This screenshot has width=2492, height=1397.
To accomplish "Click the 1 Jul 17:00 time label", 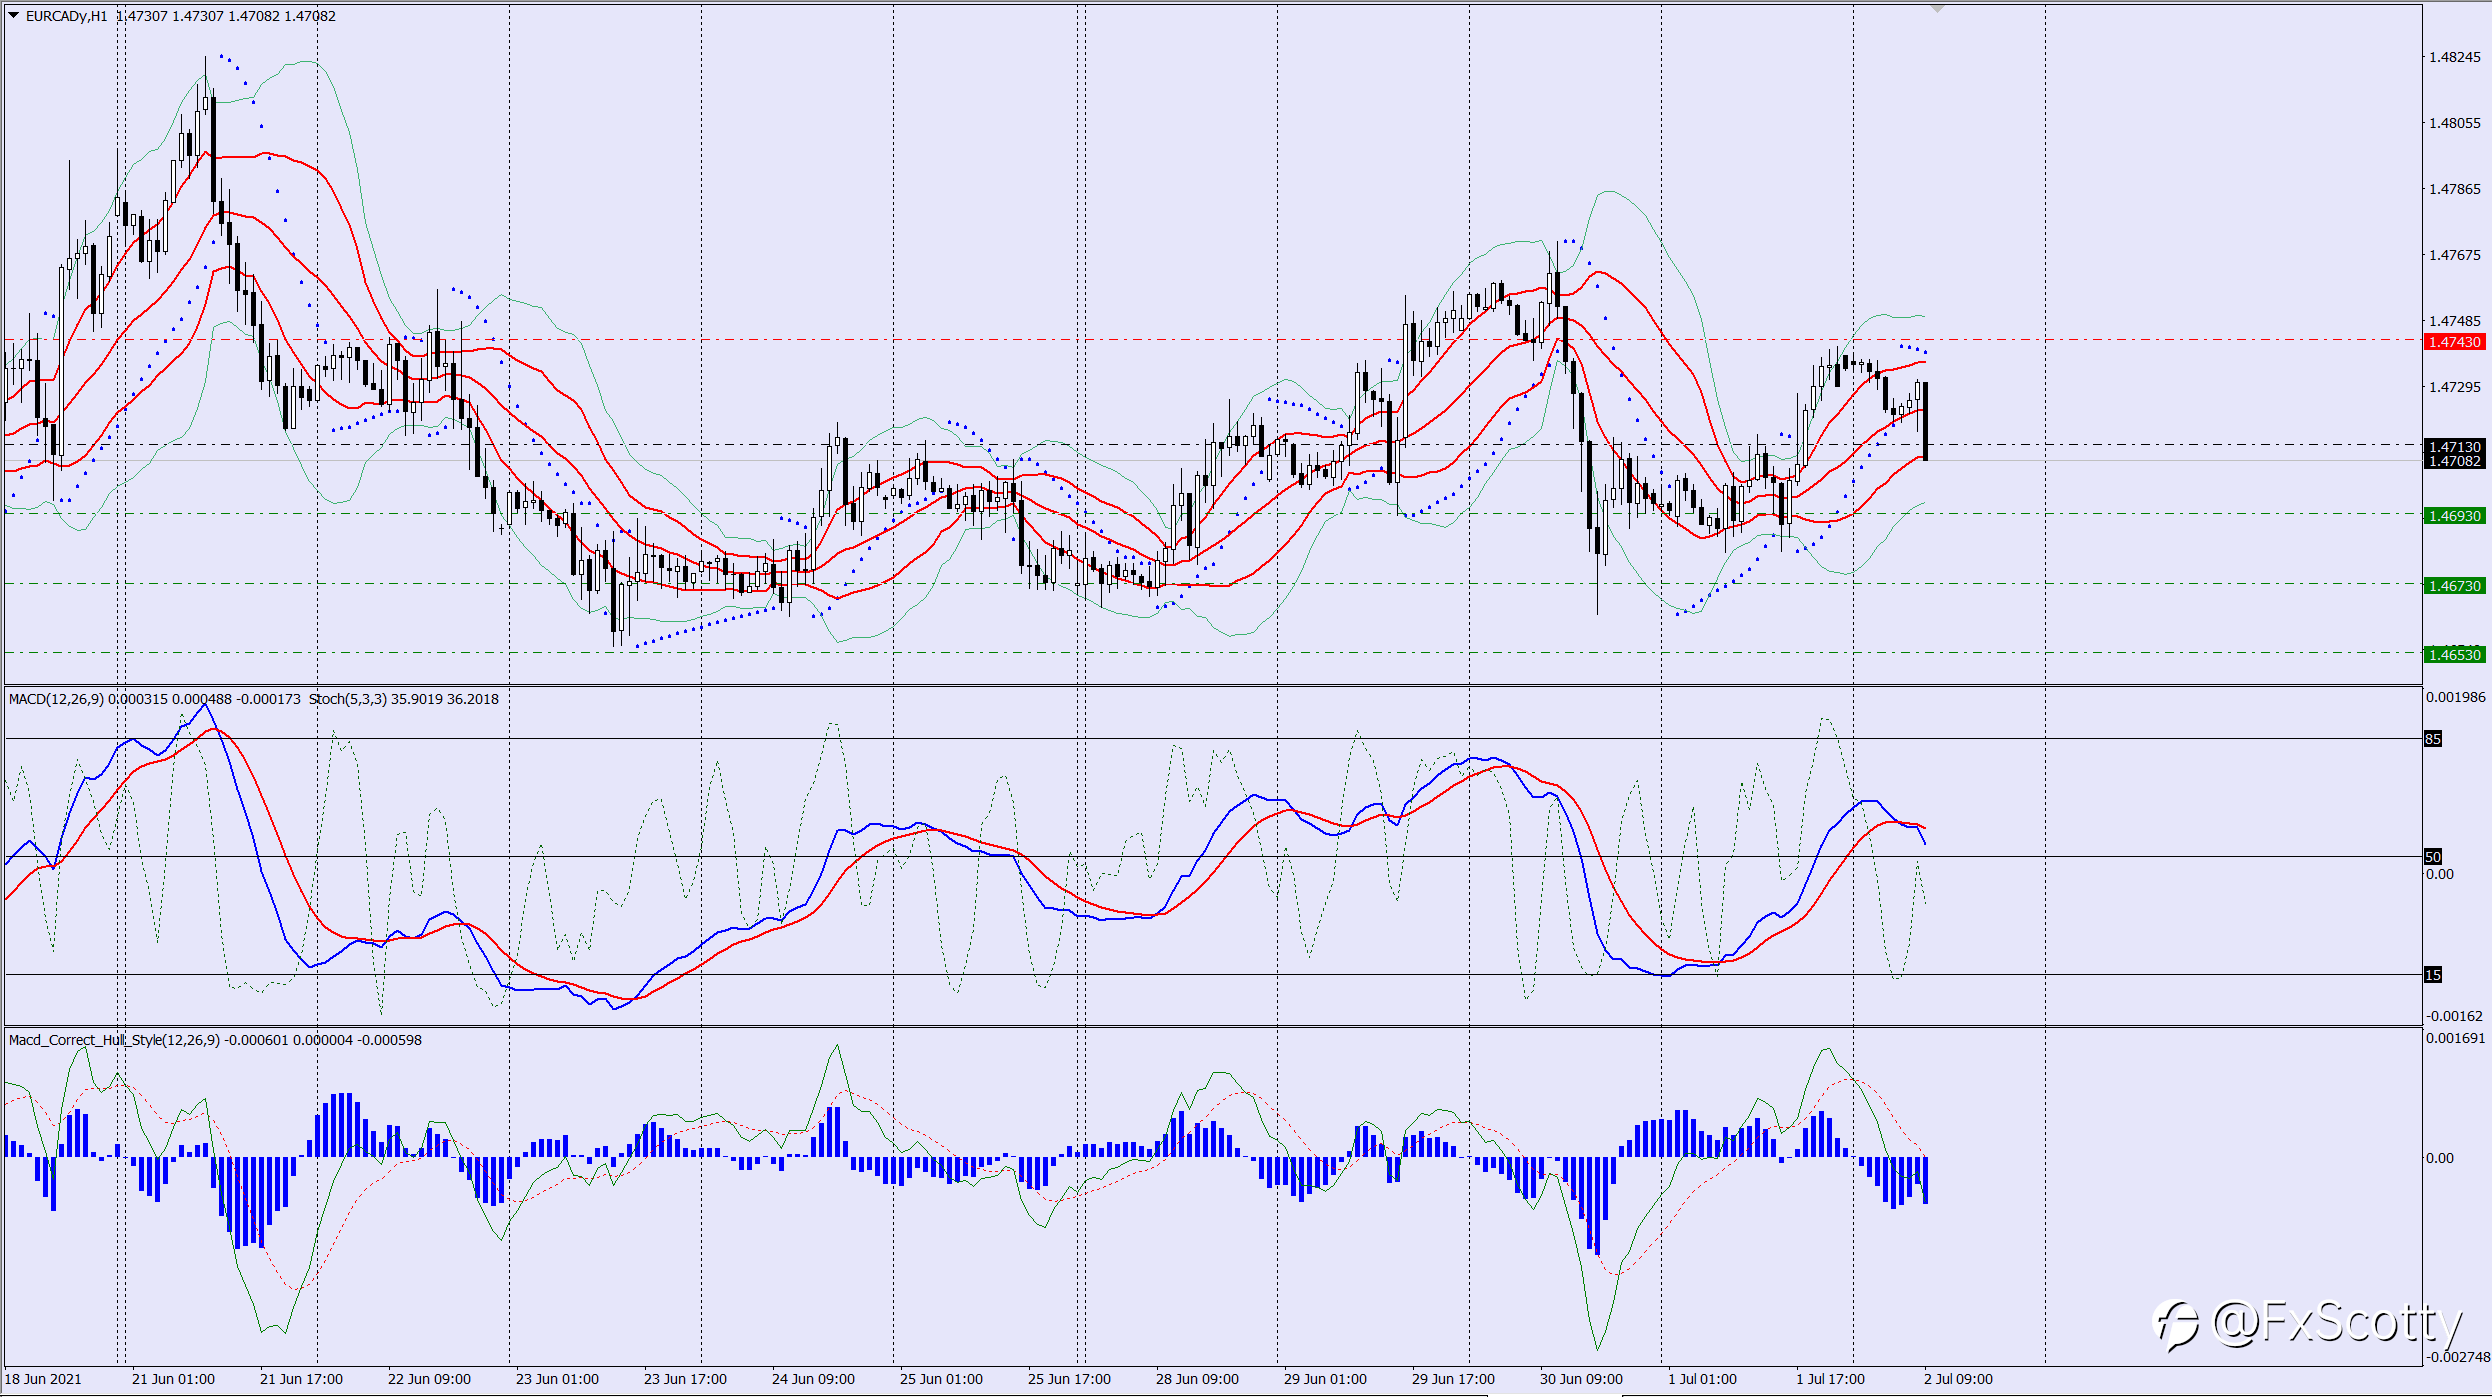I will tap(1830, 1379).
